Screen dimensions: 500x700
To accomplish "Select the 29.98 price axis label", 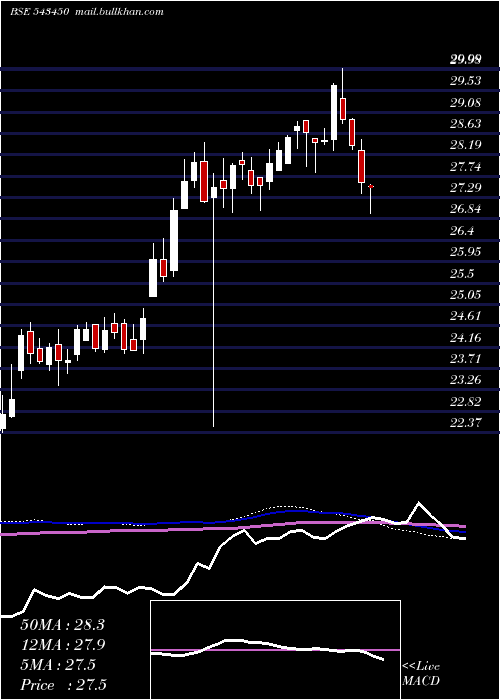I will pyautogui.click(x=466, y=60).
